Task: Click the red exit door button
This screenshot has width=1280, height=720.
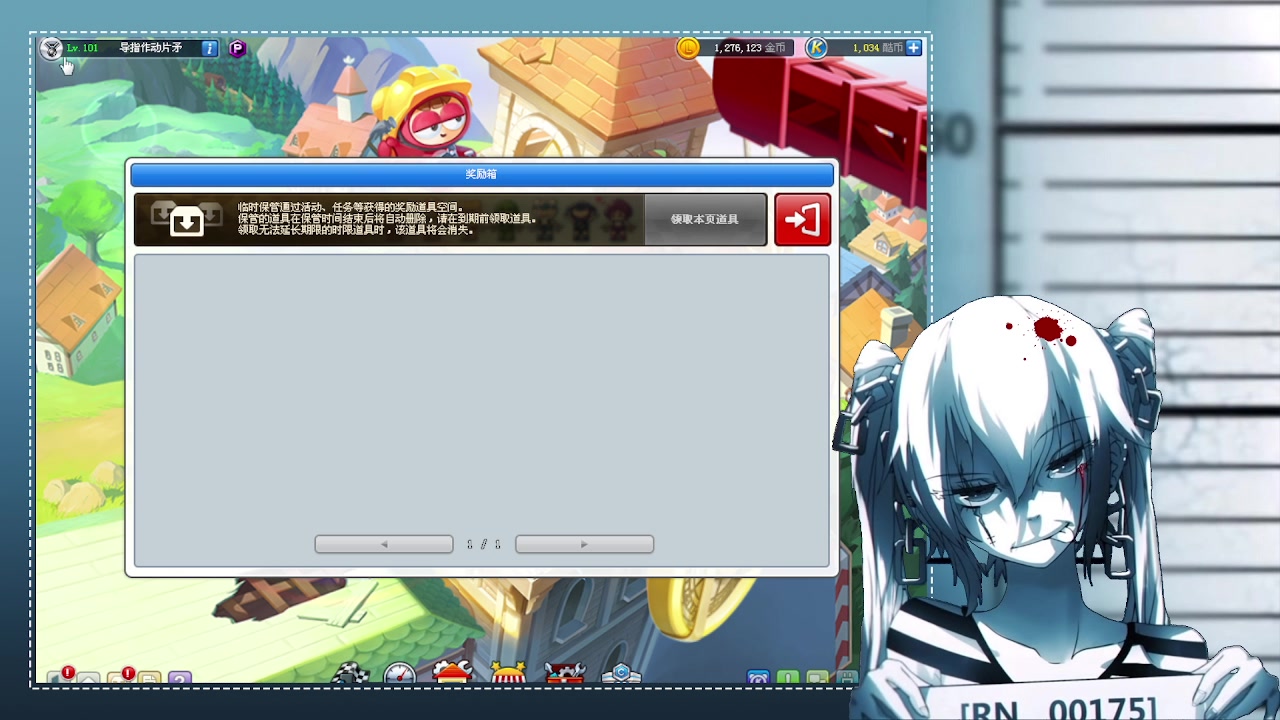Action: point(802,219)
